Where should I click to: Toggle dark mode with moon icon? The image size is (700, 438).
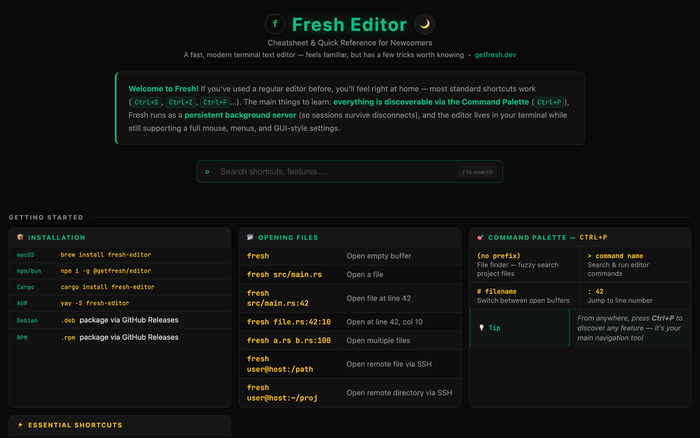[x=425, y=24]
